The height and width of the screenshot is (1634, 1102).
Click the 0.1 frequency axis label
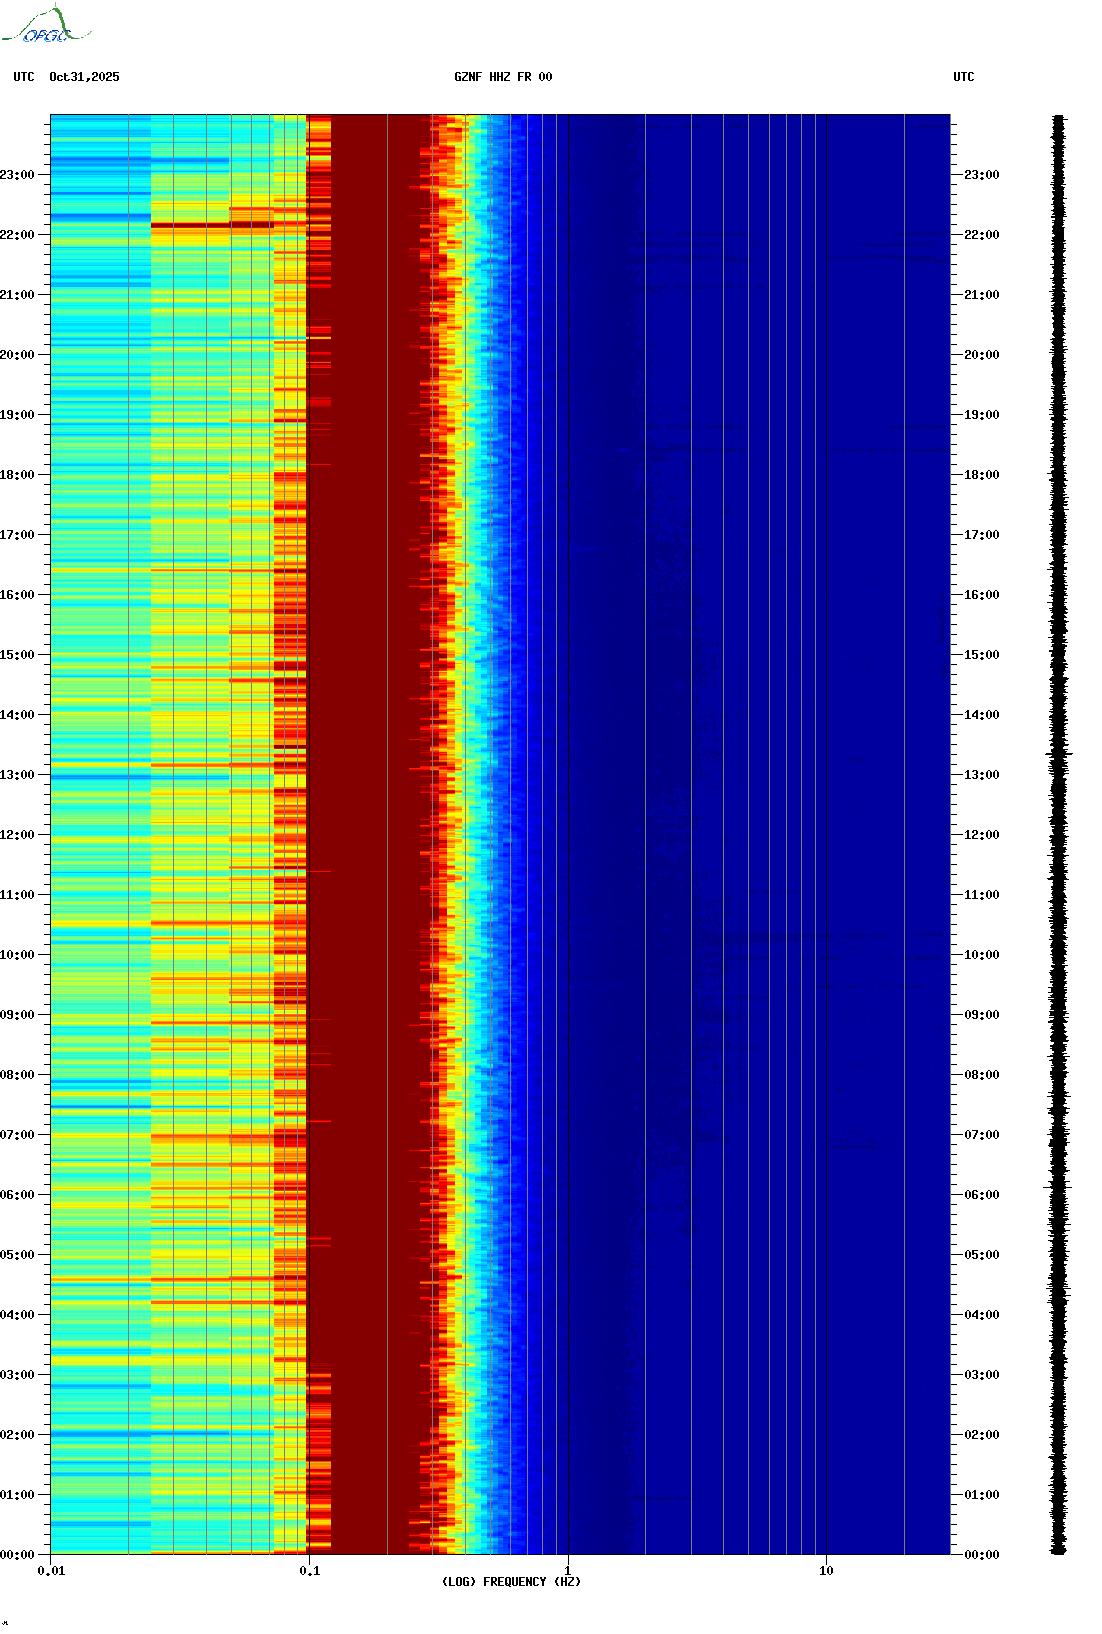[310, 1571]
